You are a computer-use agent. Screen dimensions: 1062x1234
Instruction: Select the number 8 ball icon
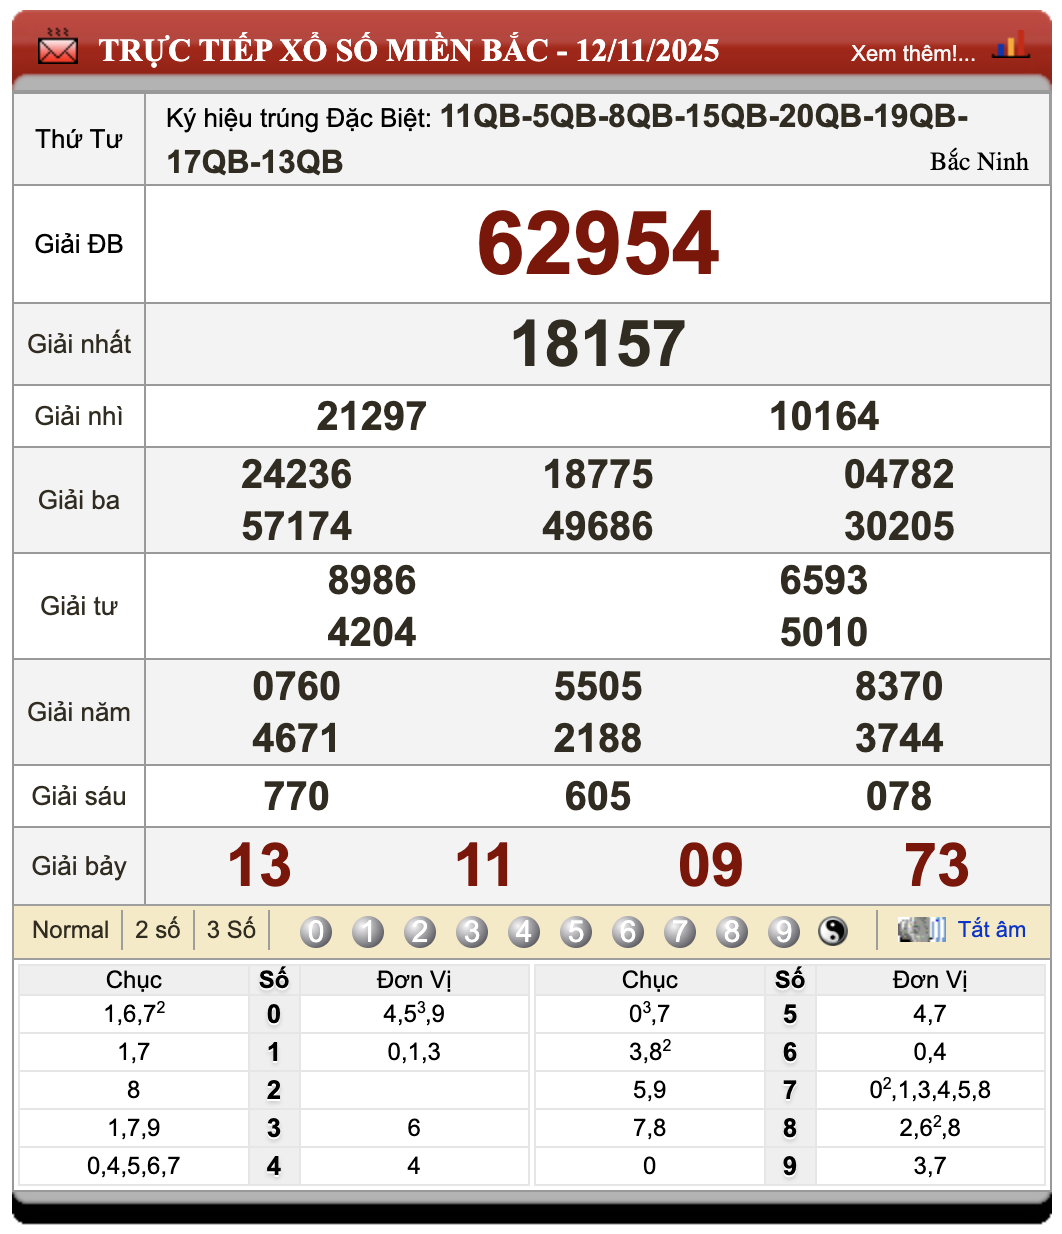[732, 930]
